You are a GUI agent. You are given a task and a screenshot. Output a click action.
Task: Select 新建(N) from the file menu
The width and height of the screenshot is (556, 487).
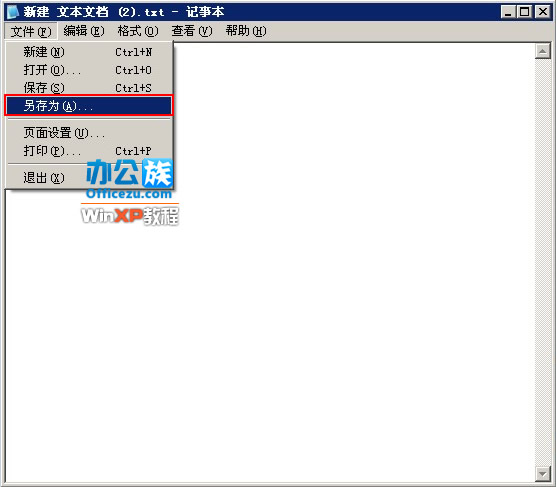tap(89, 52)
